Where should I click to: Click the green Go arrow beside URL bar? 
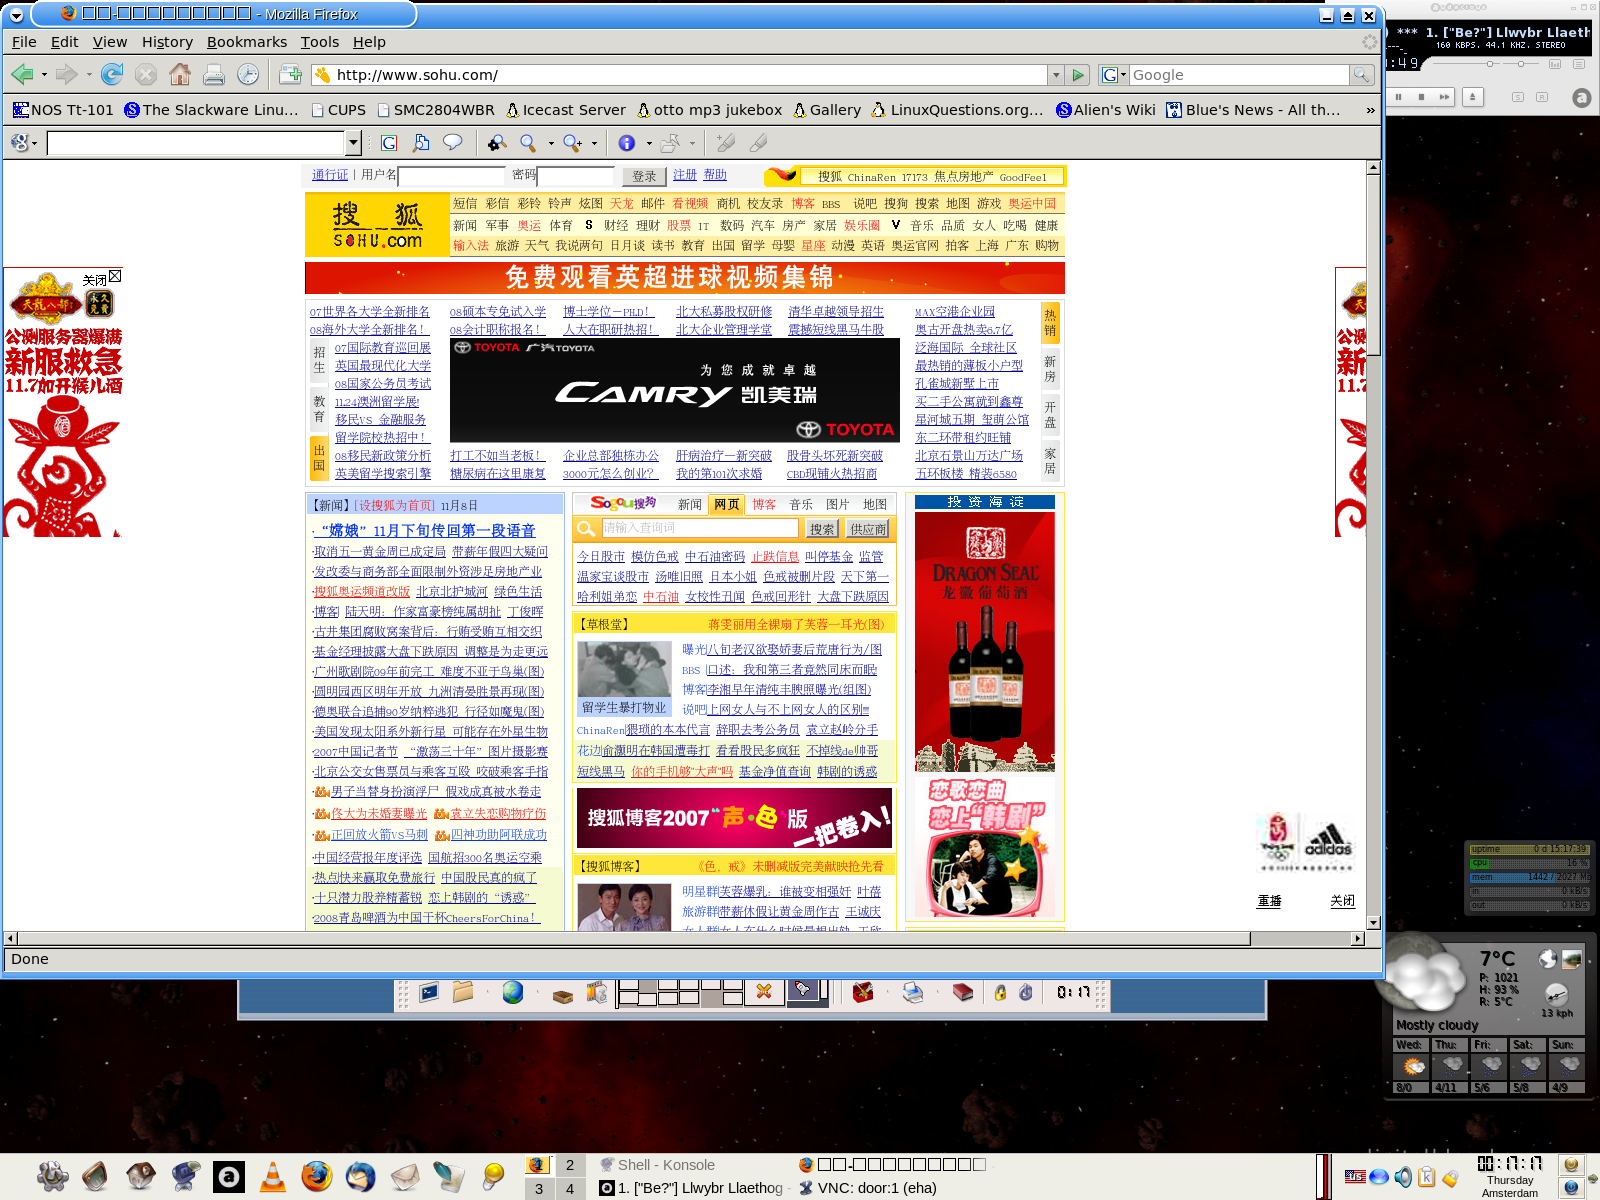(1078, 75)
